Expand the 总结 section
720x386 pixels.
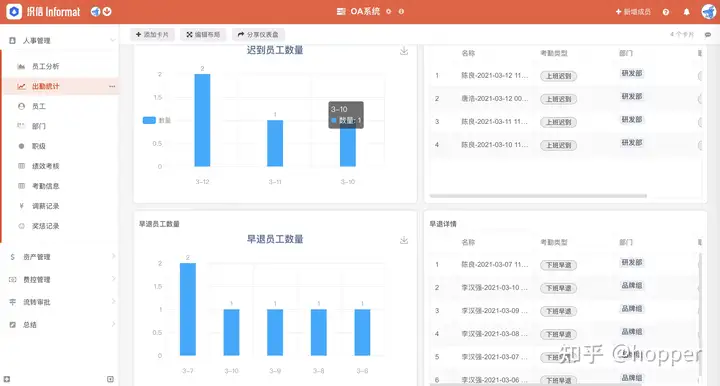(113, 324)
